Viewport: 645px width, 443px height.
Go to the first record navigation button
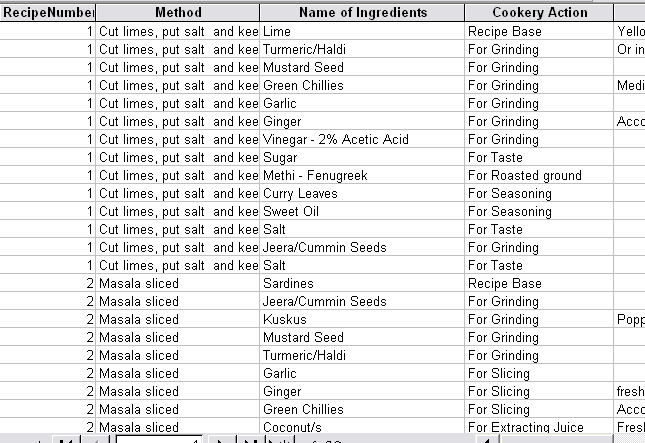point(66,440)
